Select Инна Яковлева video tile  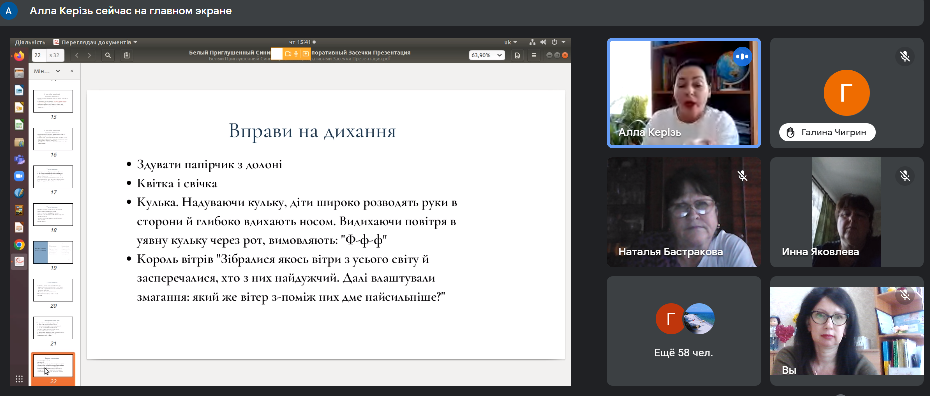click(x=847, y=212)
